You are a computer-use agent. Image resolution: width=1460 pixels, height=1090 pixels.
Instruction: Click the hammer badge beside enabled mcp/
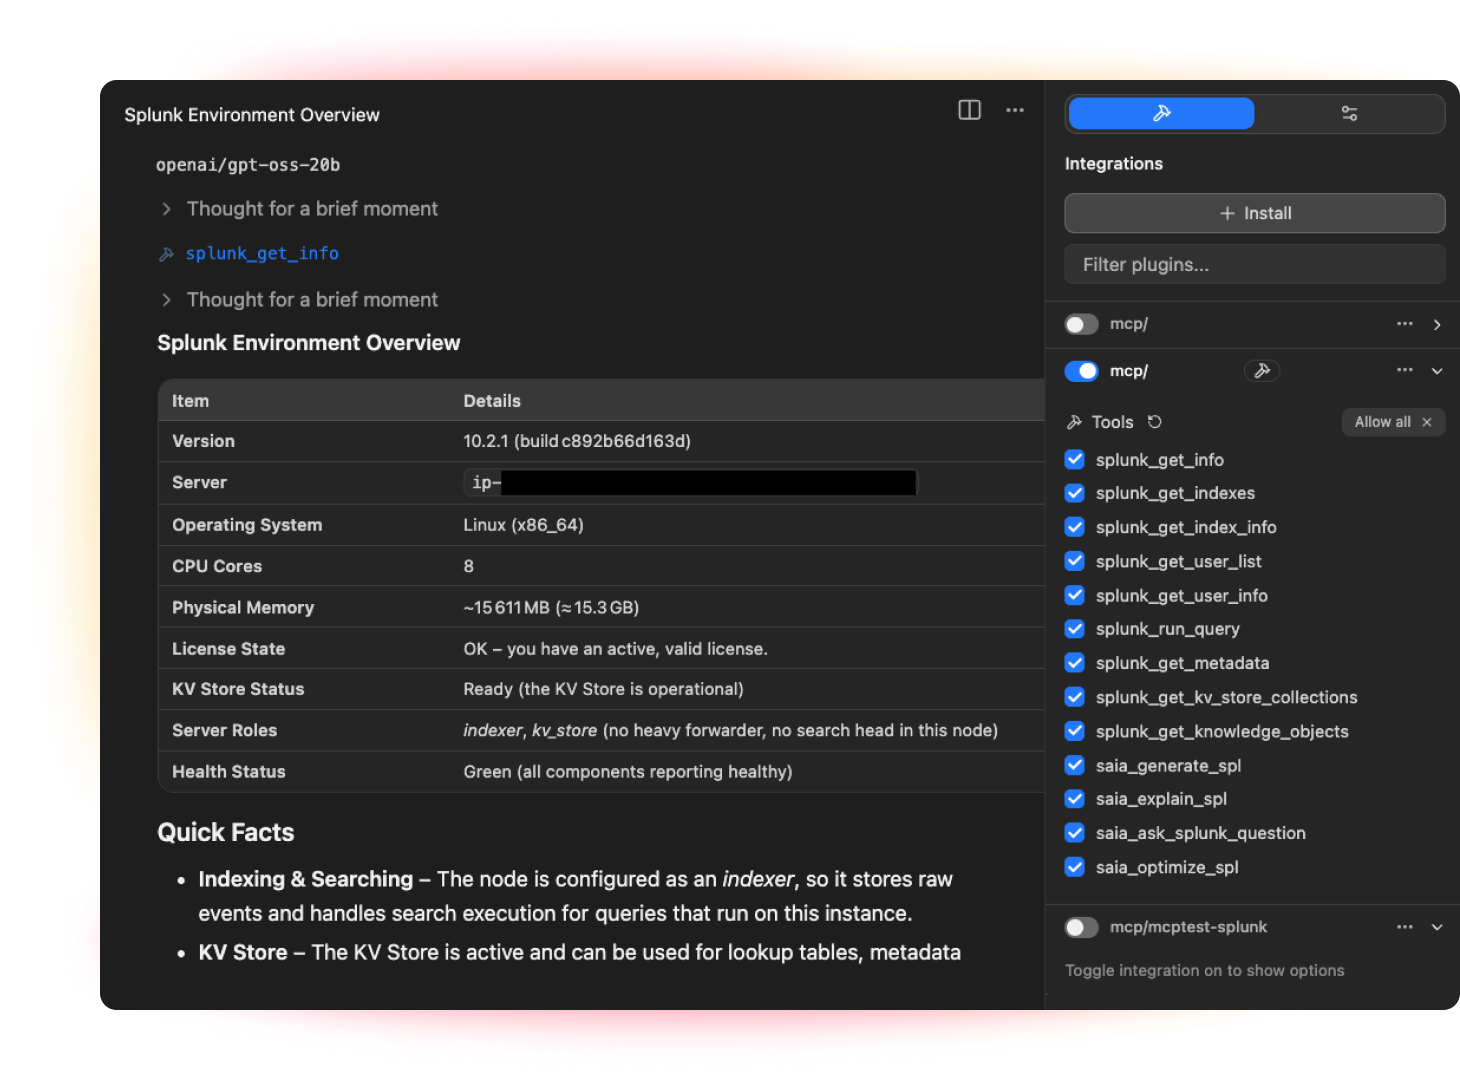pos(1262,371)
